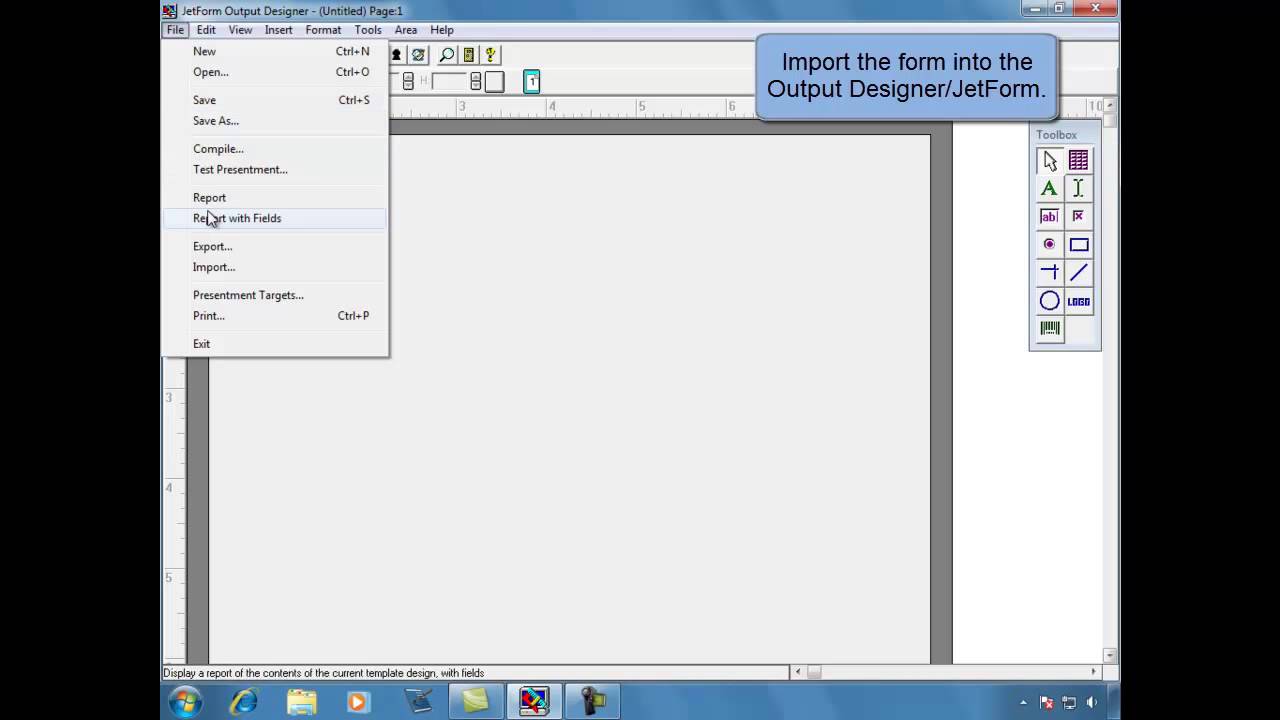Open the Area menu

(x=406, y=30)
